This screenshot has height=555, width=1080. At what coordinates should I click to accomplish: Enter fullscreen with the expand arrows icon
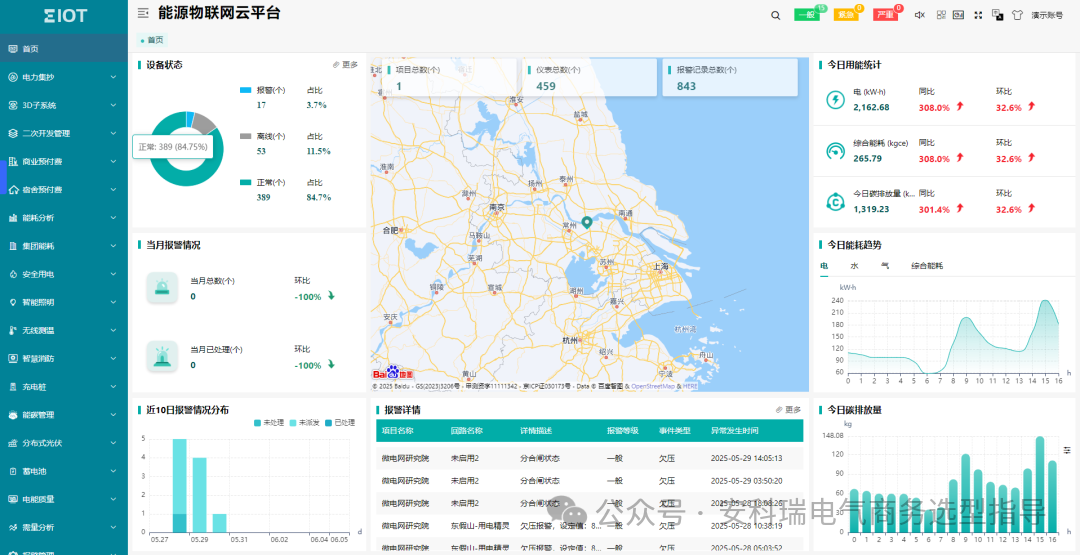(x=978, y=15)
